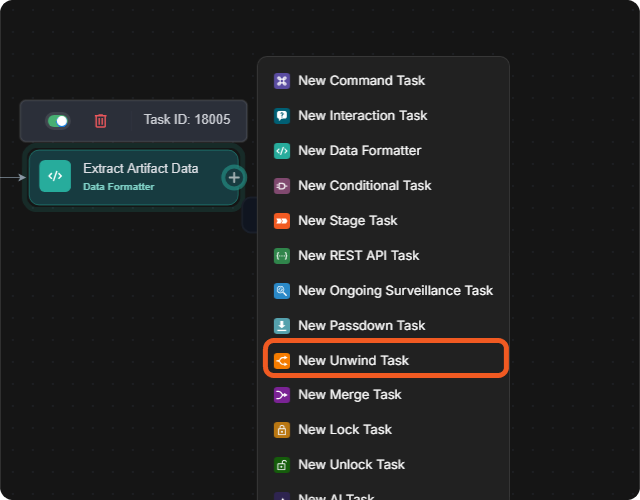Click the New Conditional Task icon

282,186
